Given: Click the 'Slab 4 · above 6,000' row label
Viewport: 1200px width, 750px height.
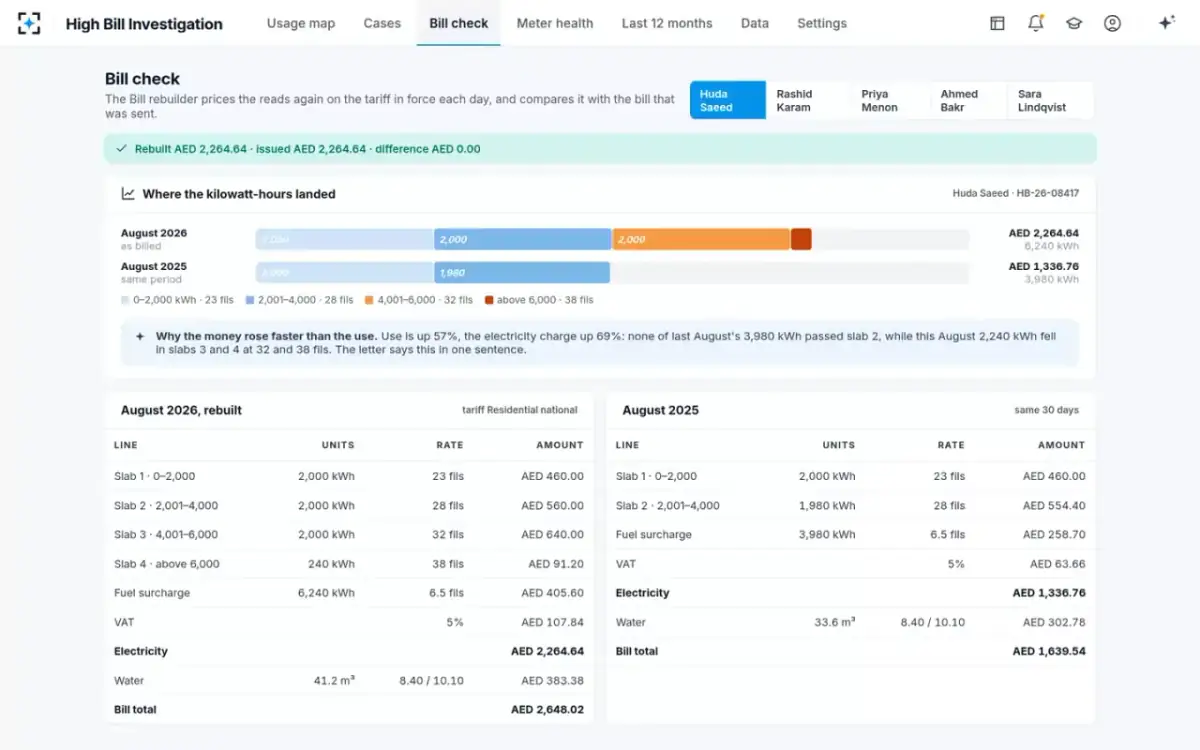Looking at the screenshot, I should click(165, 564).
